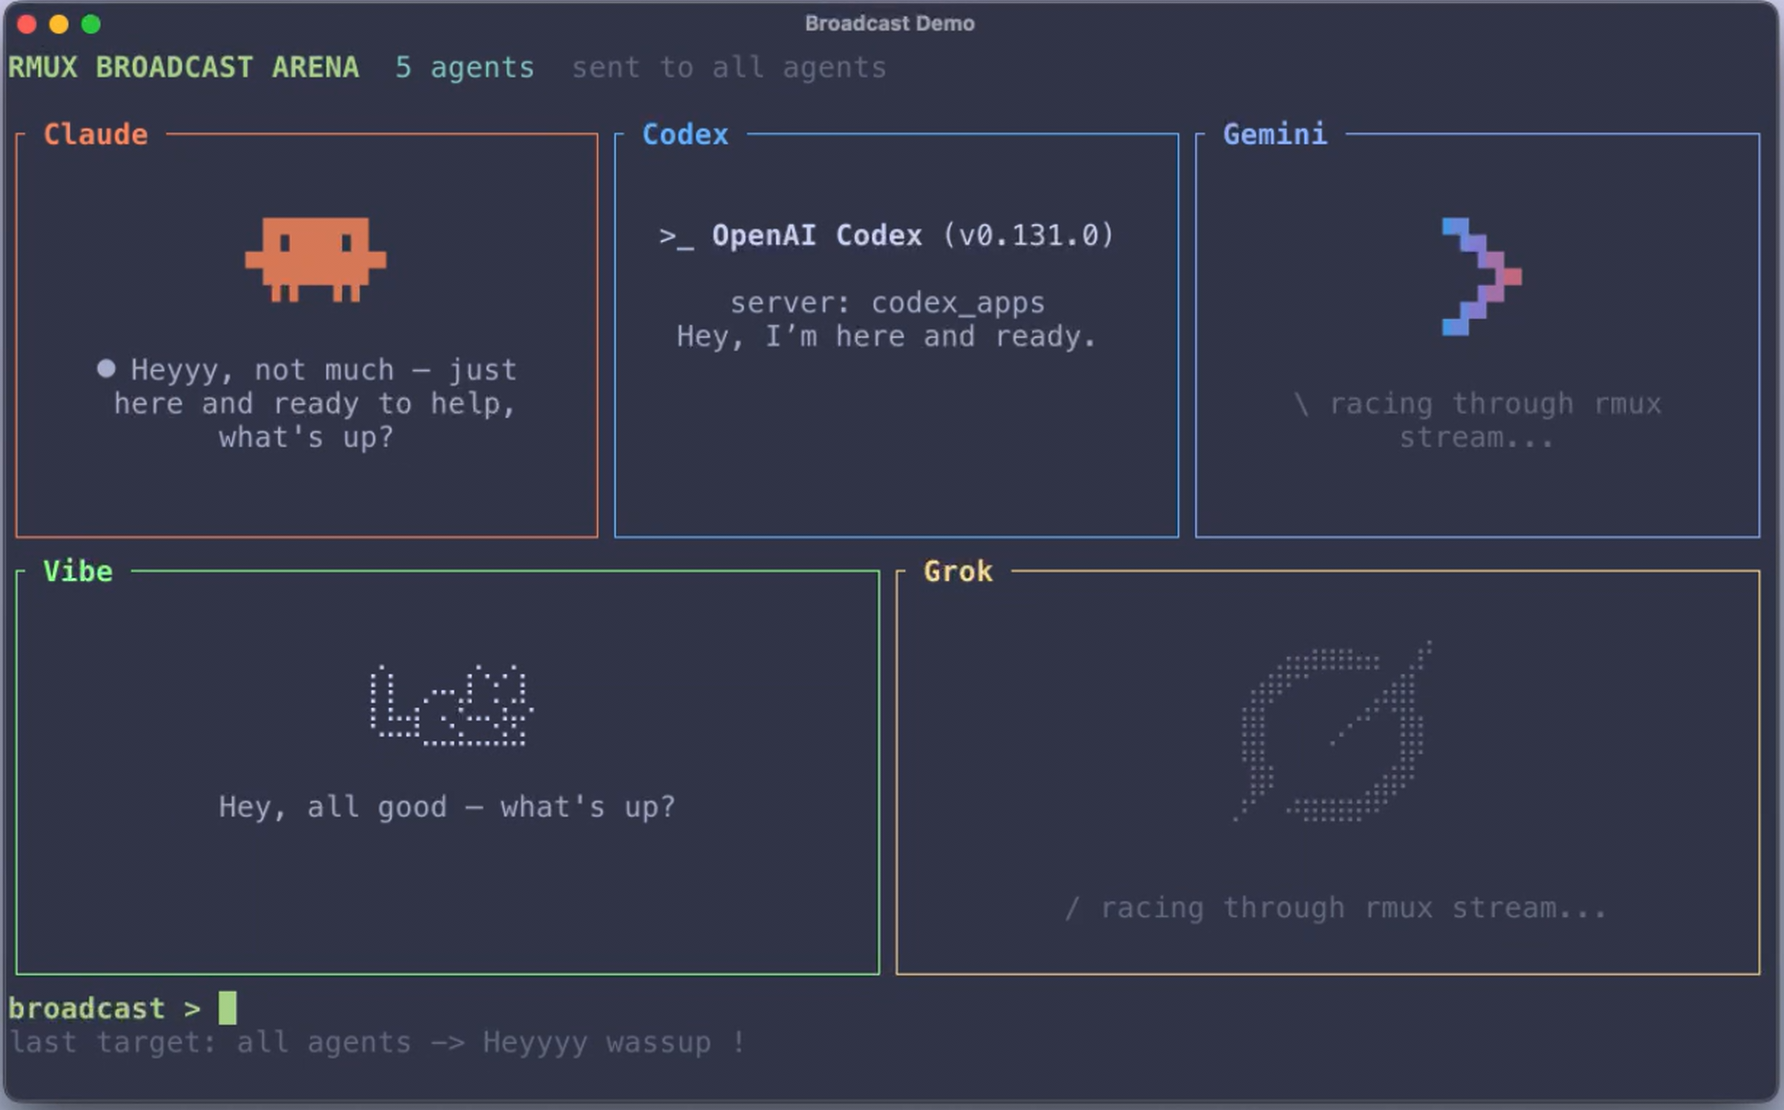Click Grok's 'racing through rmux stream...' status
The height and width of the screenshot is (1110, 1784).
(x=1335, y=907)
